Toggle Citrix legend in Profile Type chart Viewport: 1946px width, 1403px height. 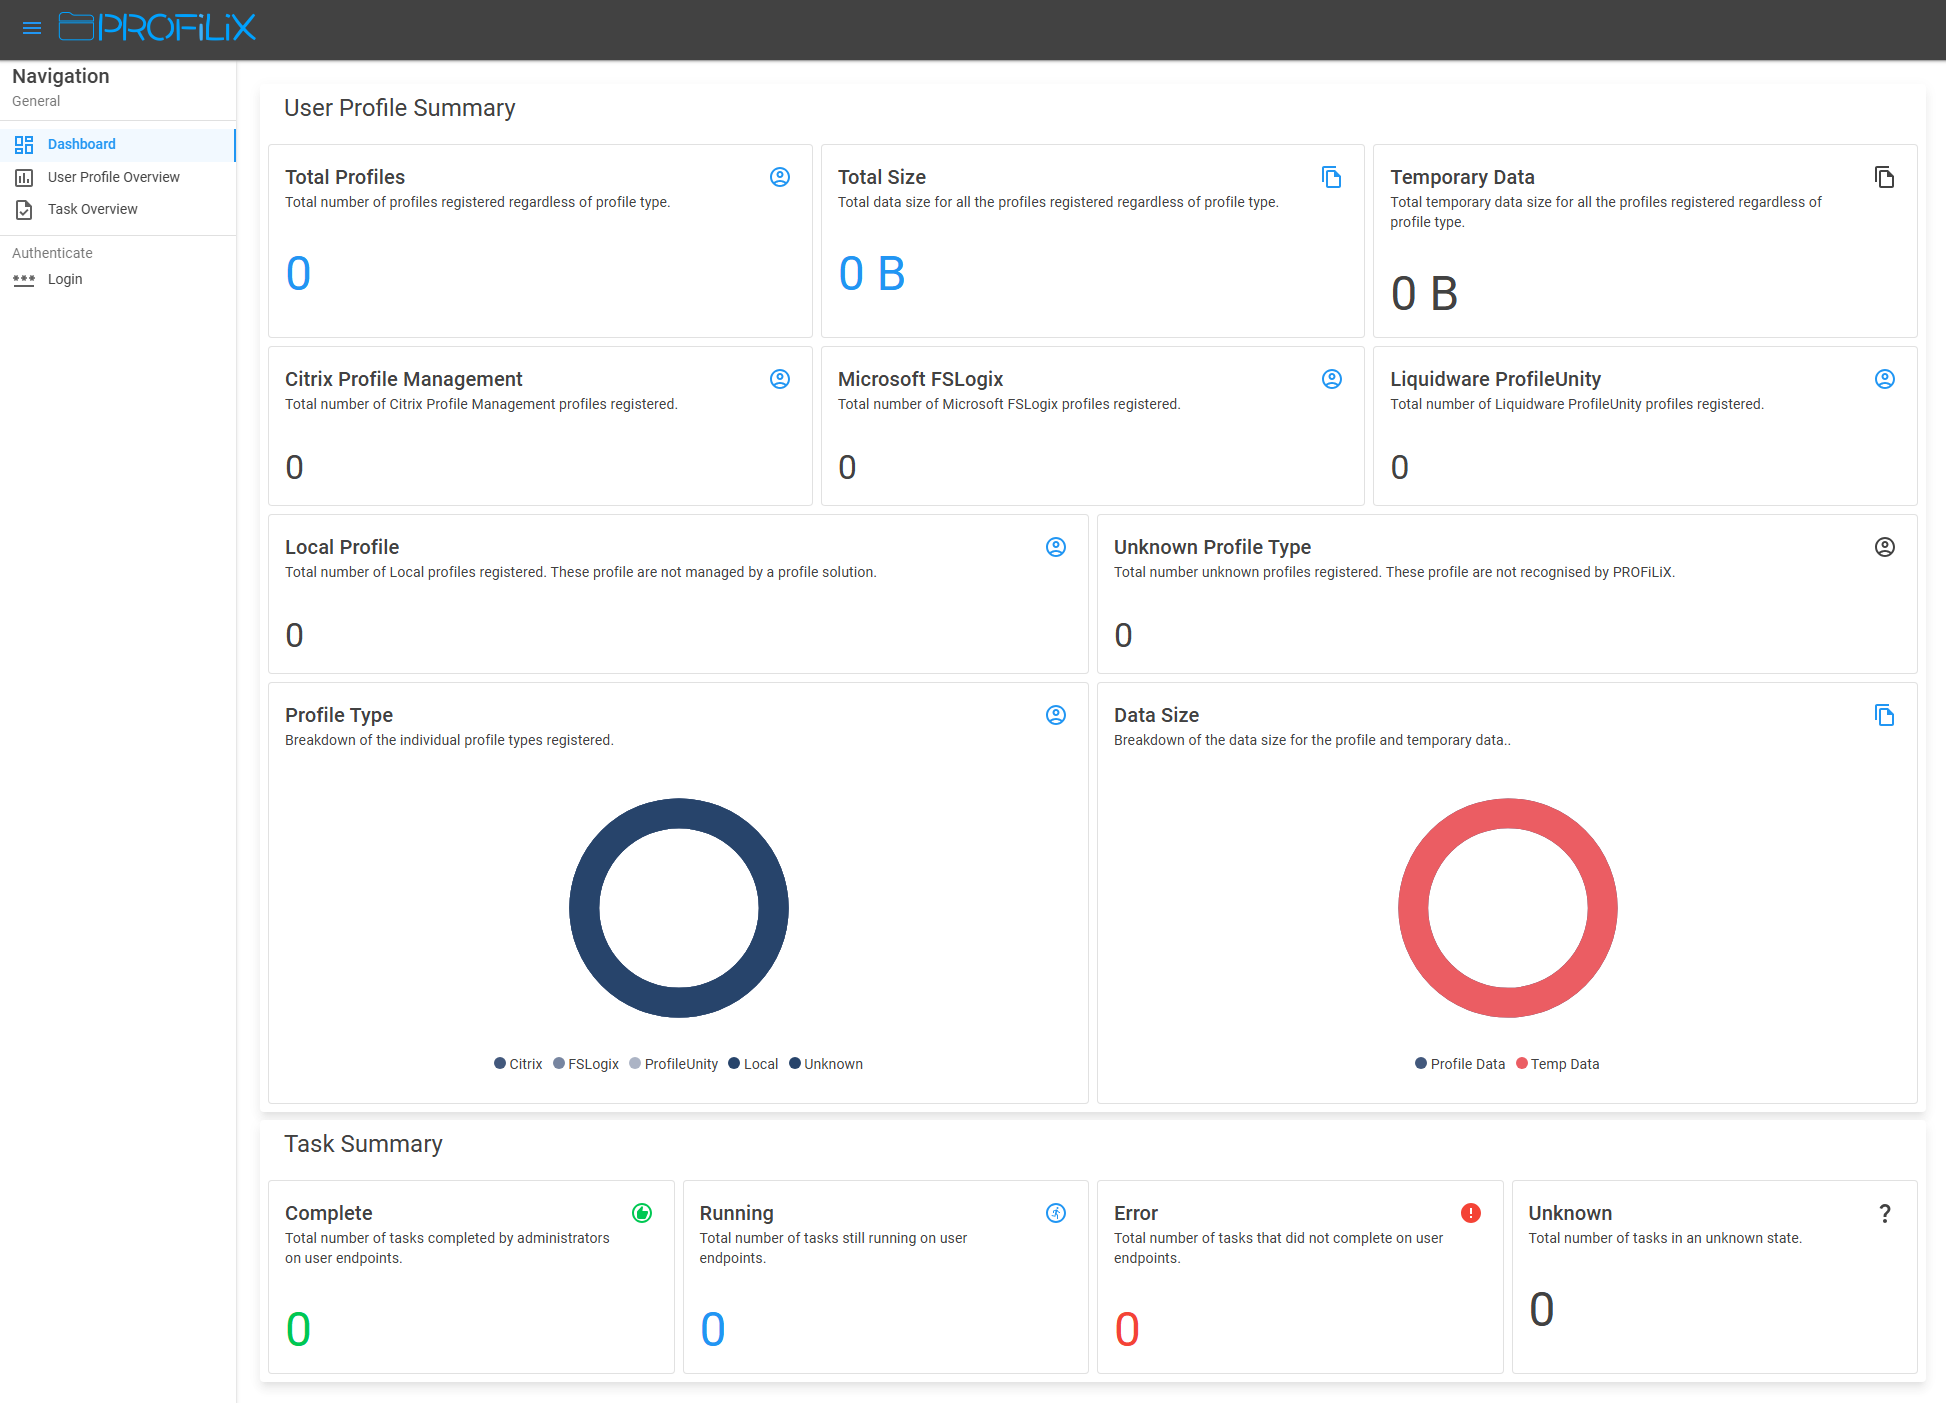tap(518, 1064)
